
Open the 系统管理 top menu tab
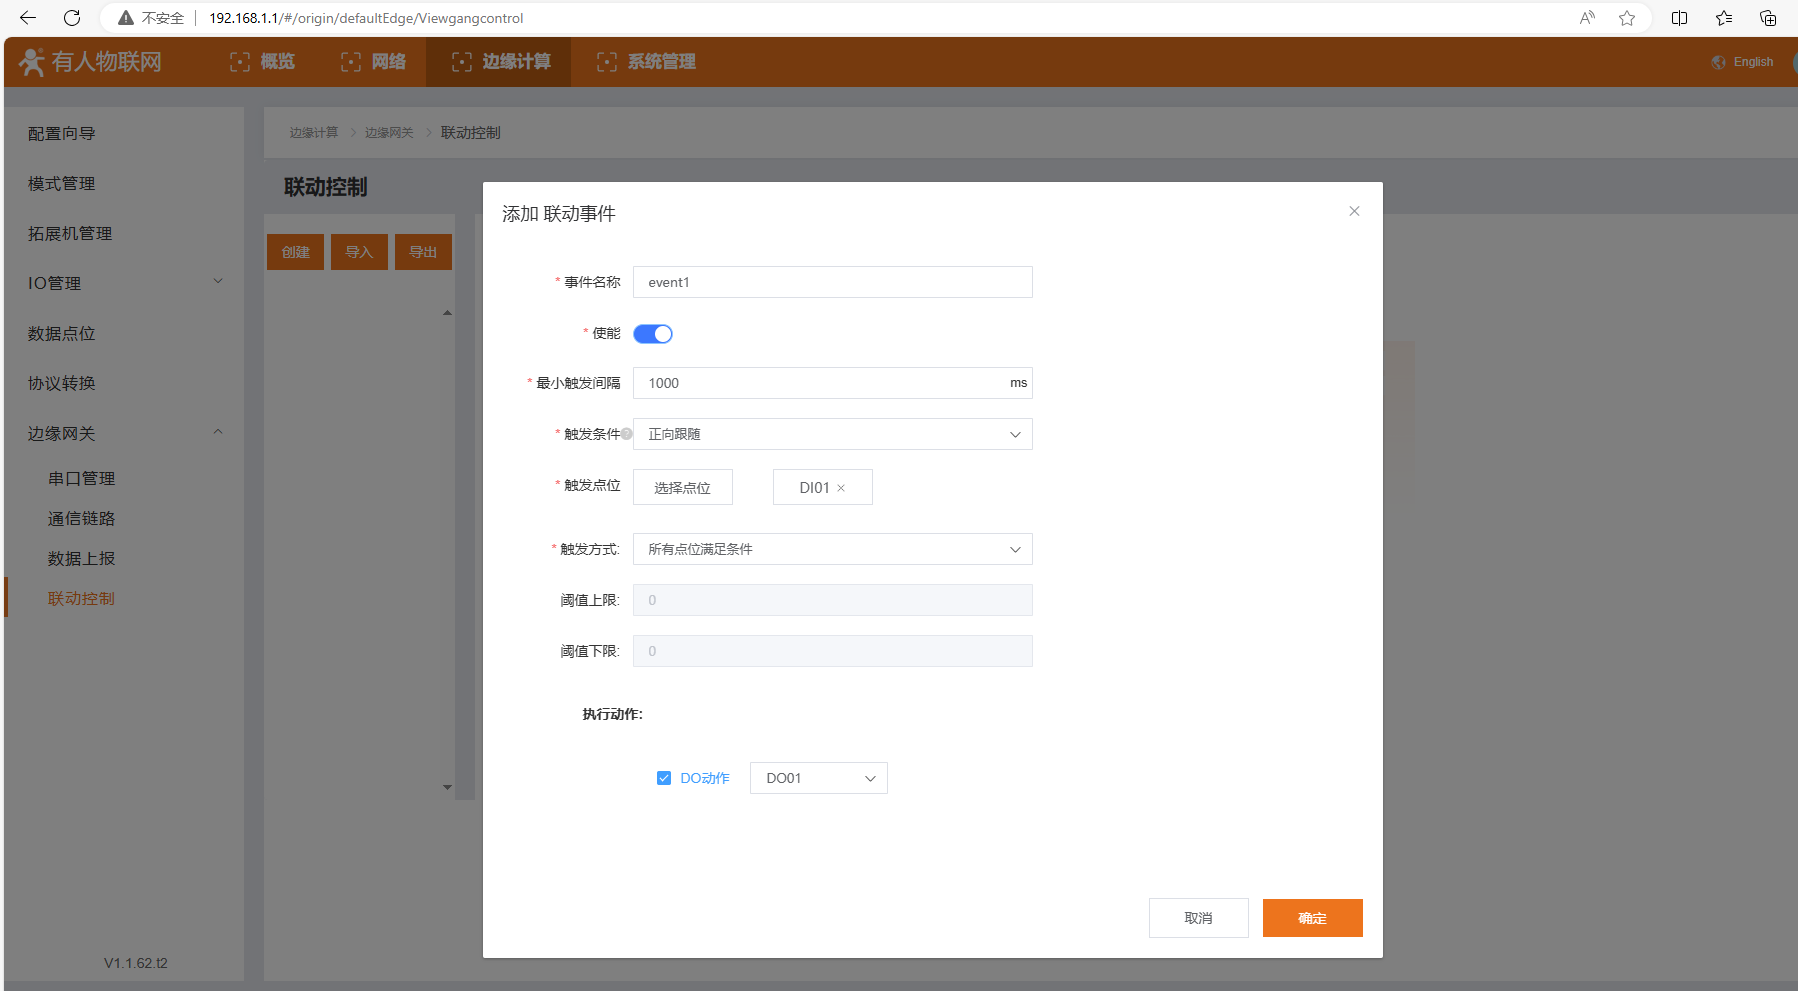coord(647,62)
